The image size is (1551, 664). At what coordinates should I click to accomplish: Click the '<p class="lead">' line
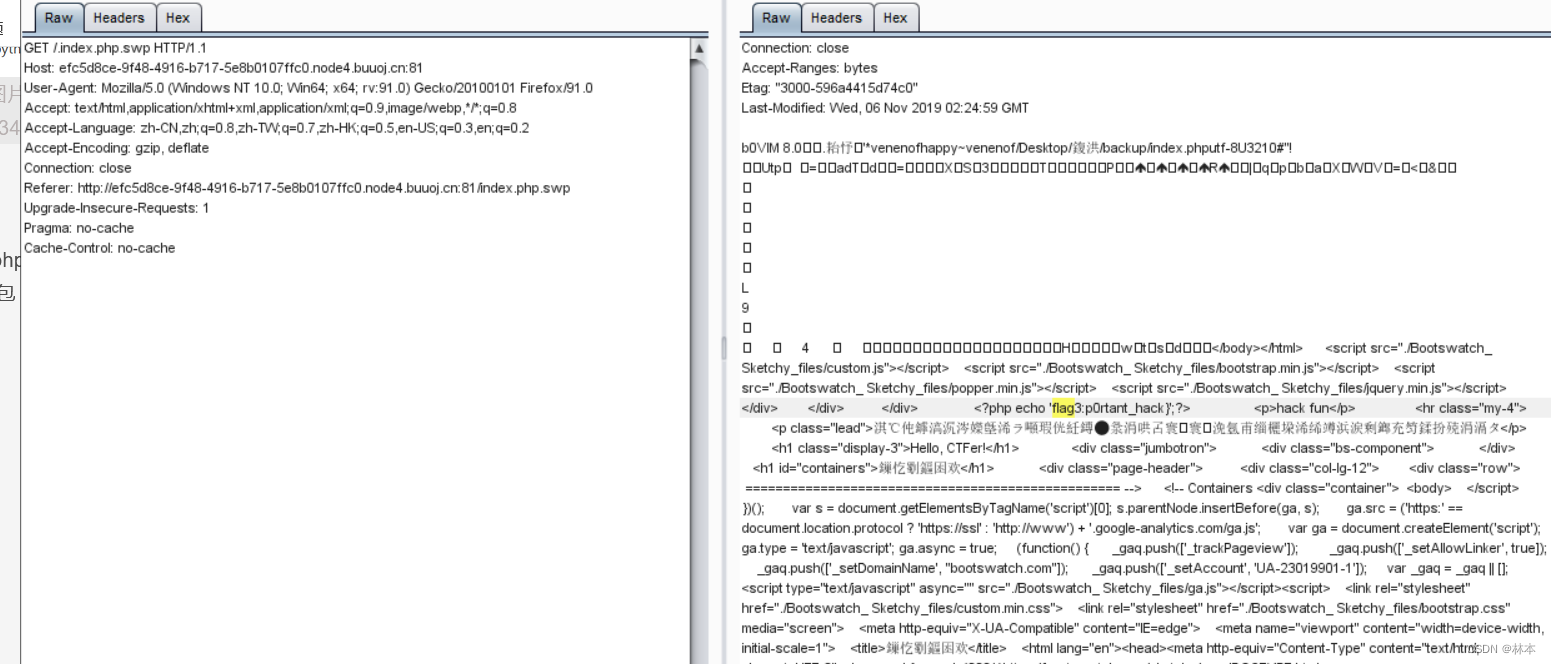pos(1149,428)
